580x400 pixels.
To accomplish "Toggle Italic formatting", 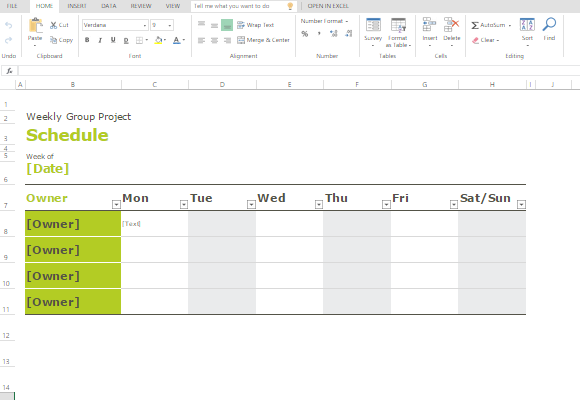I will 100,40.
